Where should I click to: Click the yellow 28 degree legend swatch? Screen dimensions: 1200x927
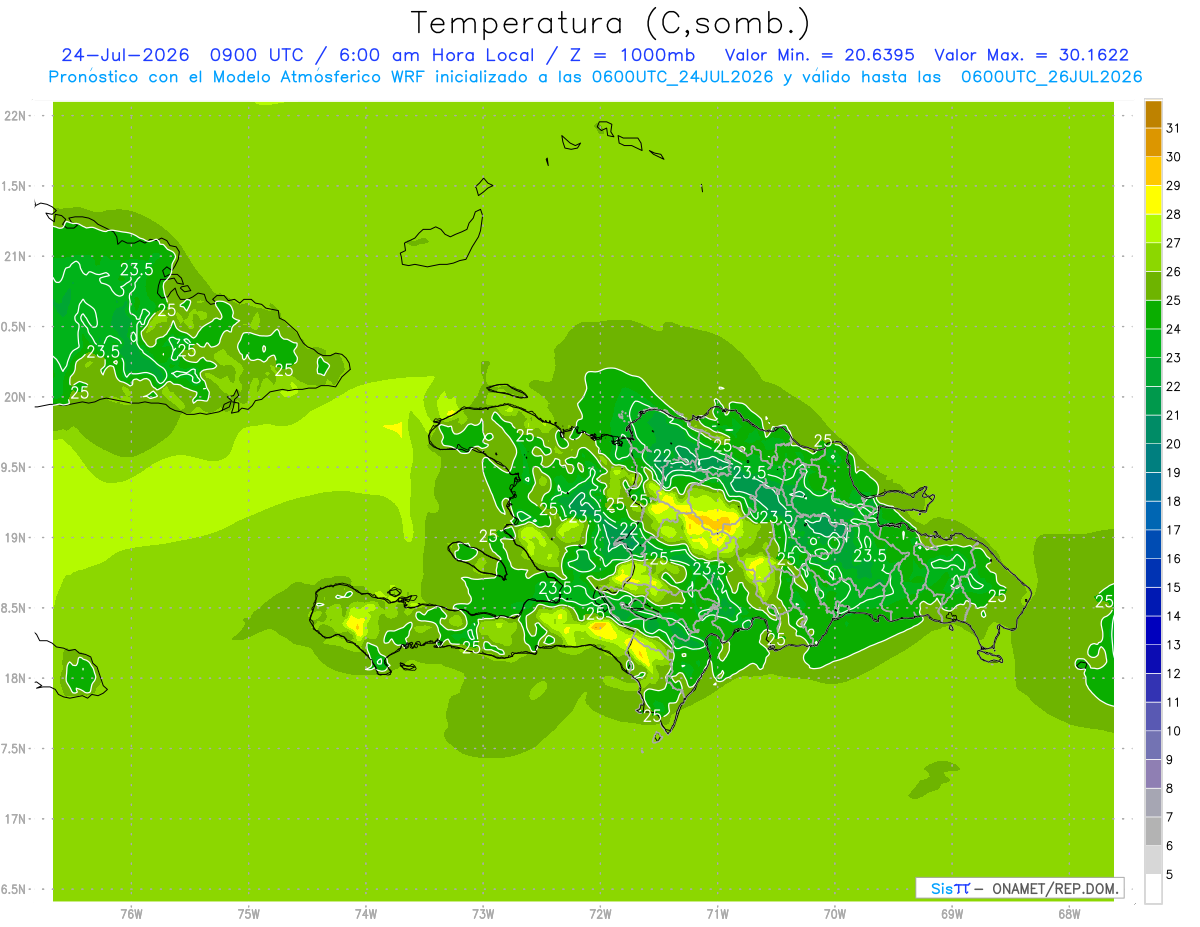coord(1153,200)
